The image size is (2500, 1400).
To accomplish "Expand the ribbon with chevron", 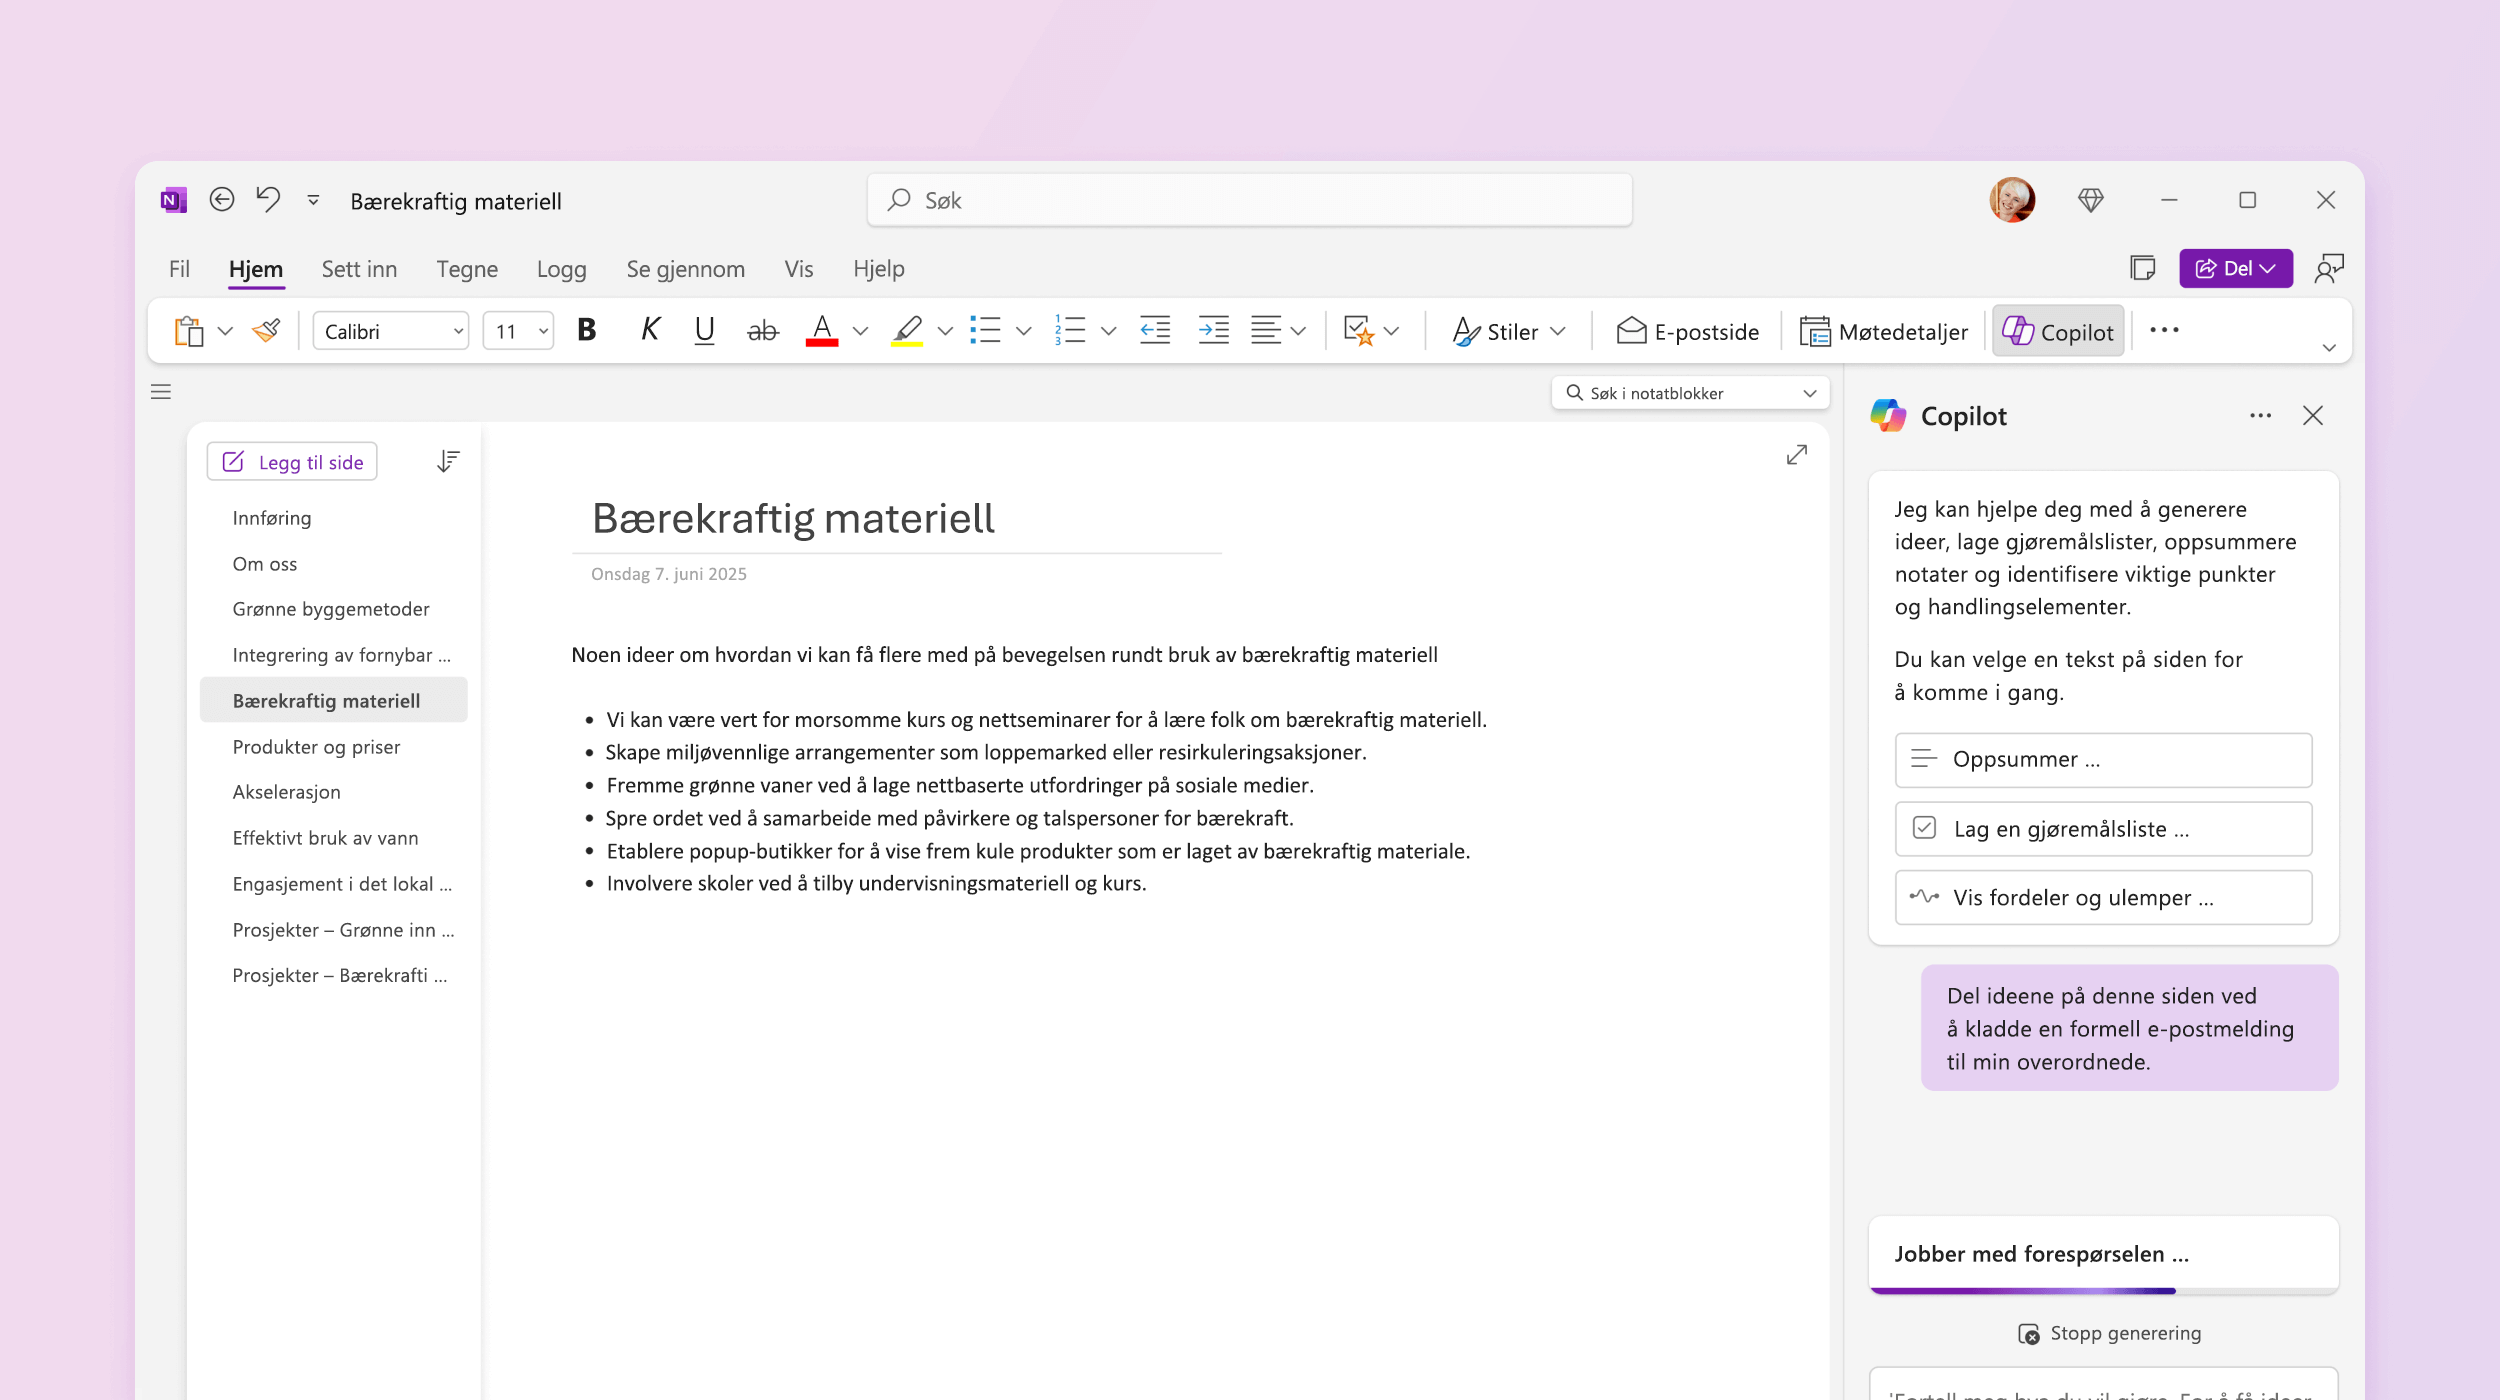I will [x=2329, y=348].
